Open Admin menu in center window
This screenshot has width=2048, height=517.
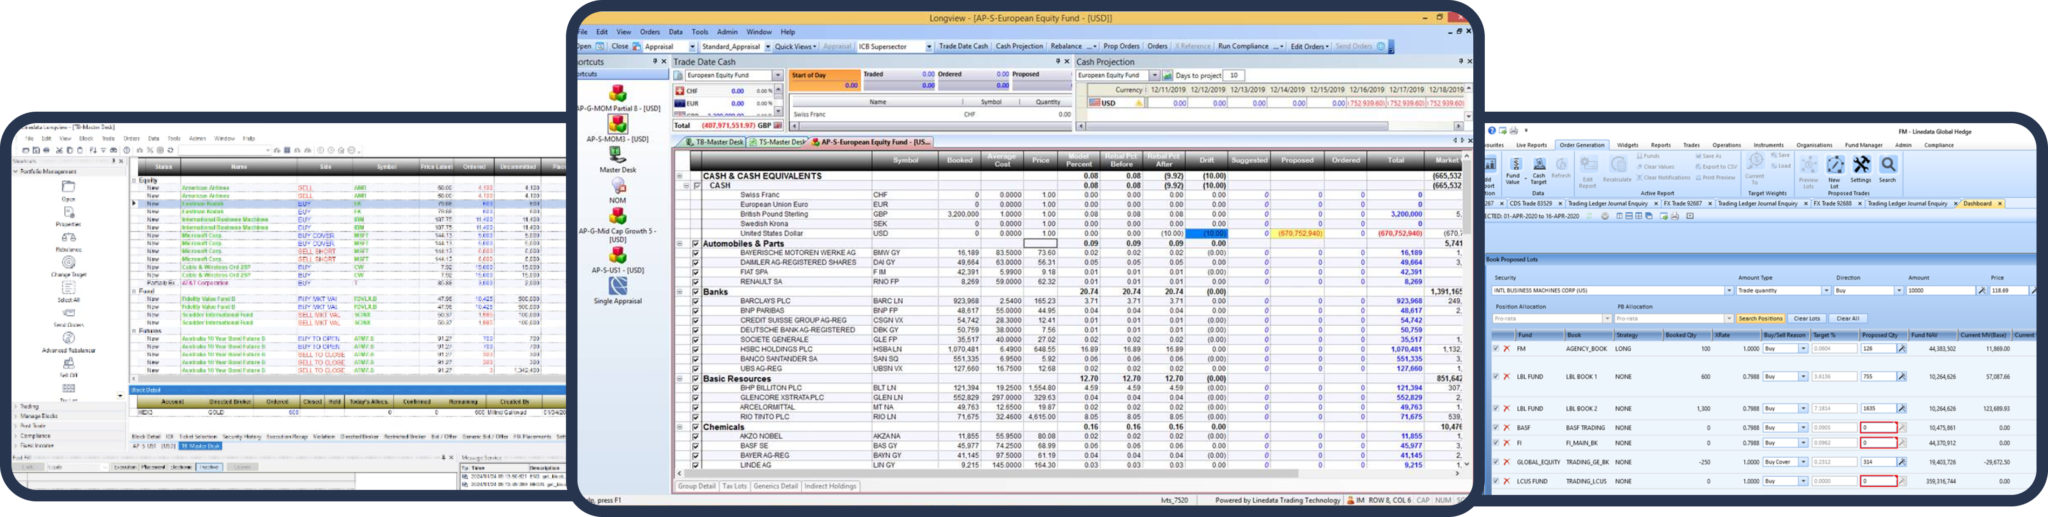(727, 32)
